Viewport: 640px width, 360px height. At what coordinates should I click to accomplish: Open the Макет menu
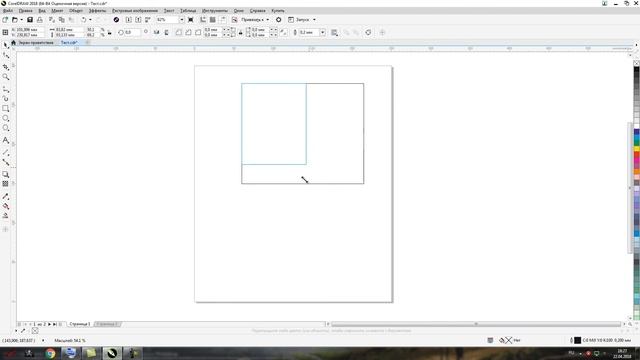(x=57, y=11)
